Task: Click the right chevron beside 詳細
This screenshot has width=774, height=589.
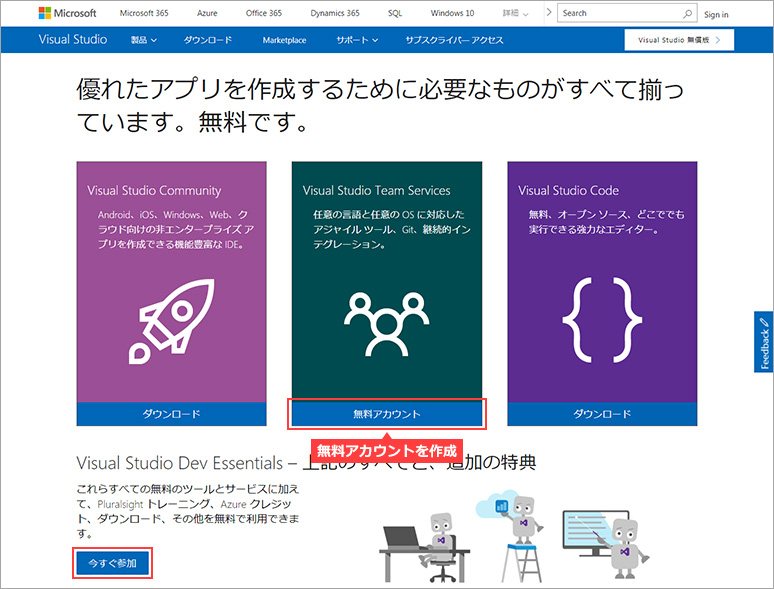Action: 548,12
